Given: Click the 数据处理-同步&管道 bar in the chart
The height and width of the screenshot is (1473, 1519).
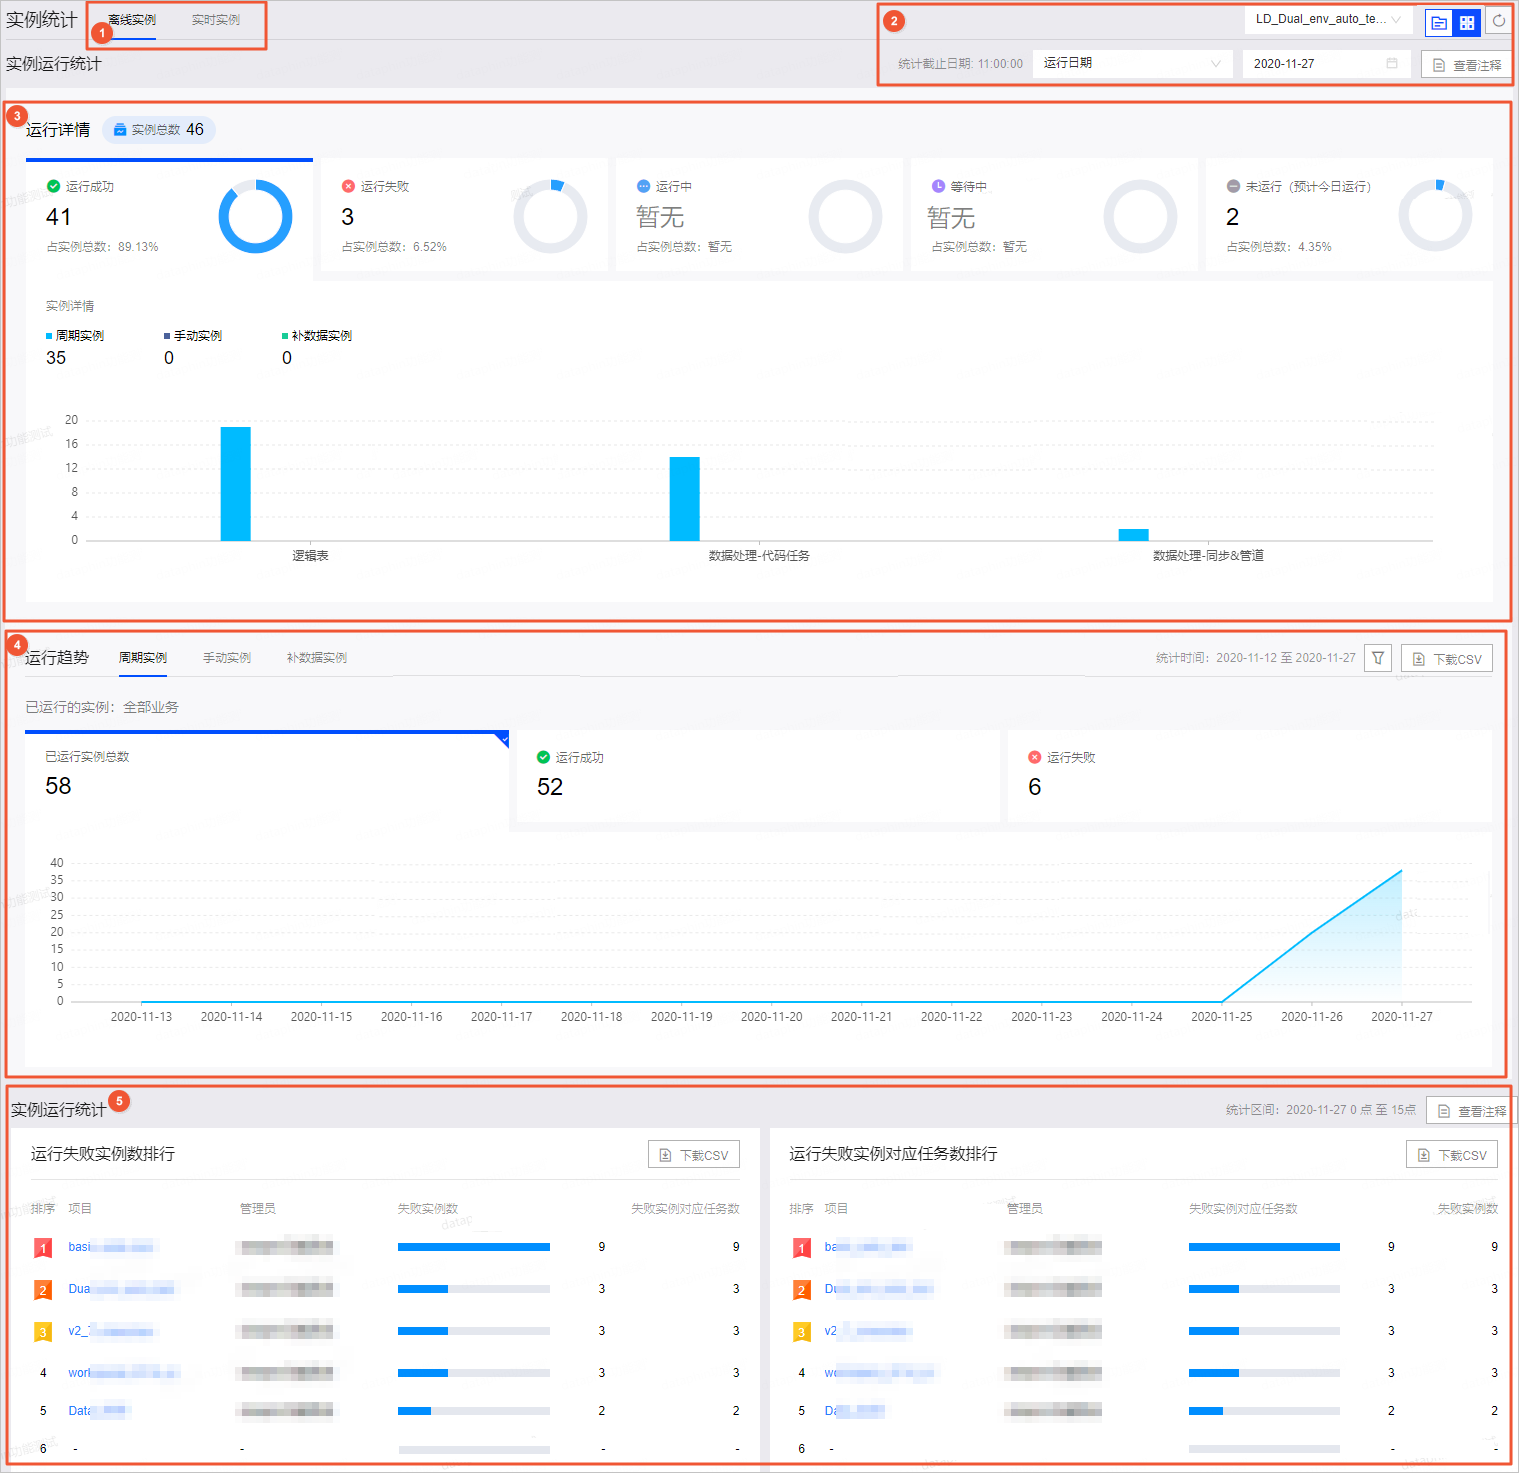Looking at the screenshot, I should (1134, 535).
